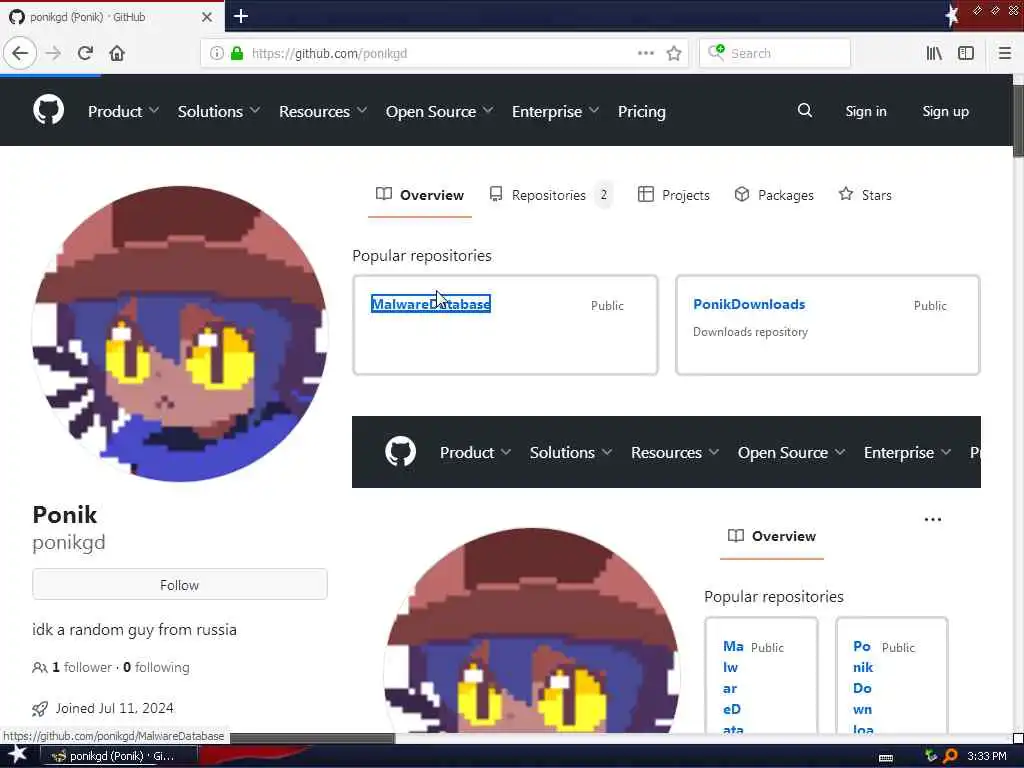Open site information icon in address bar
The image size is (1024, 768).
(x=217, y=53)
